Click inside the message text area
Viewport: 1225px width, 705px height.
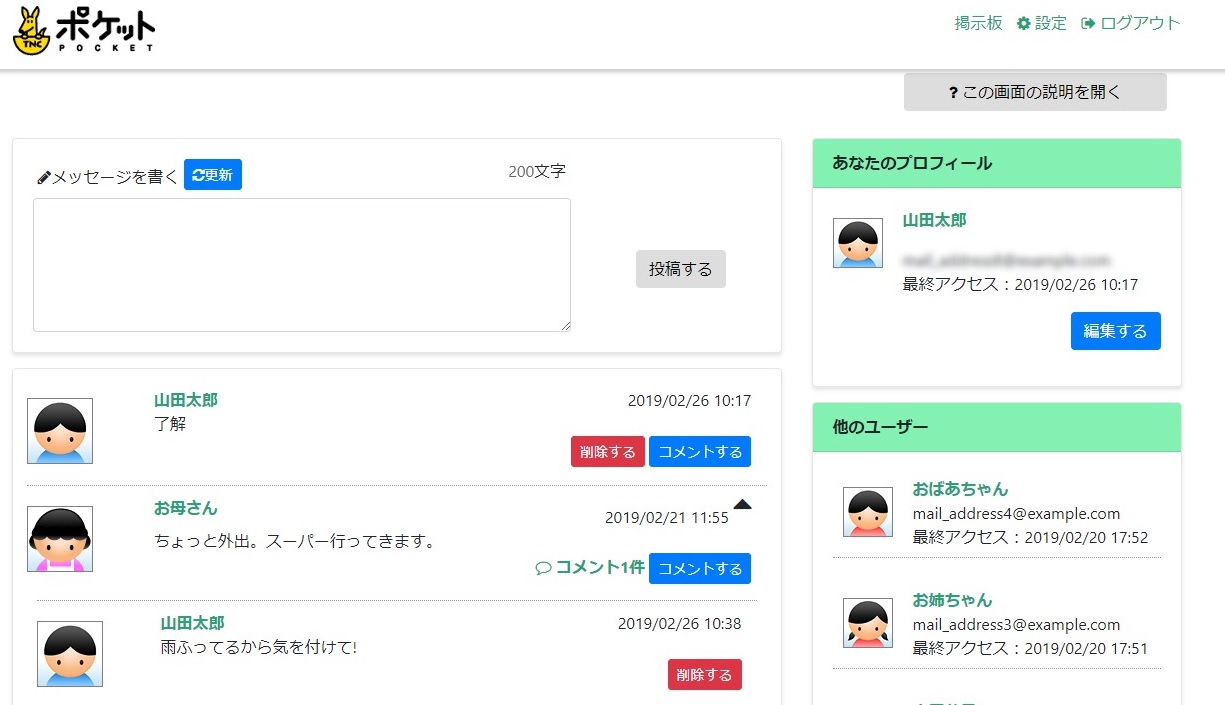pyautogui.click(x=302, y=264)
